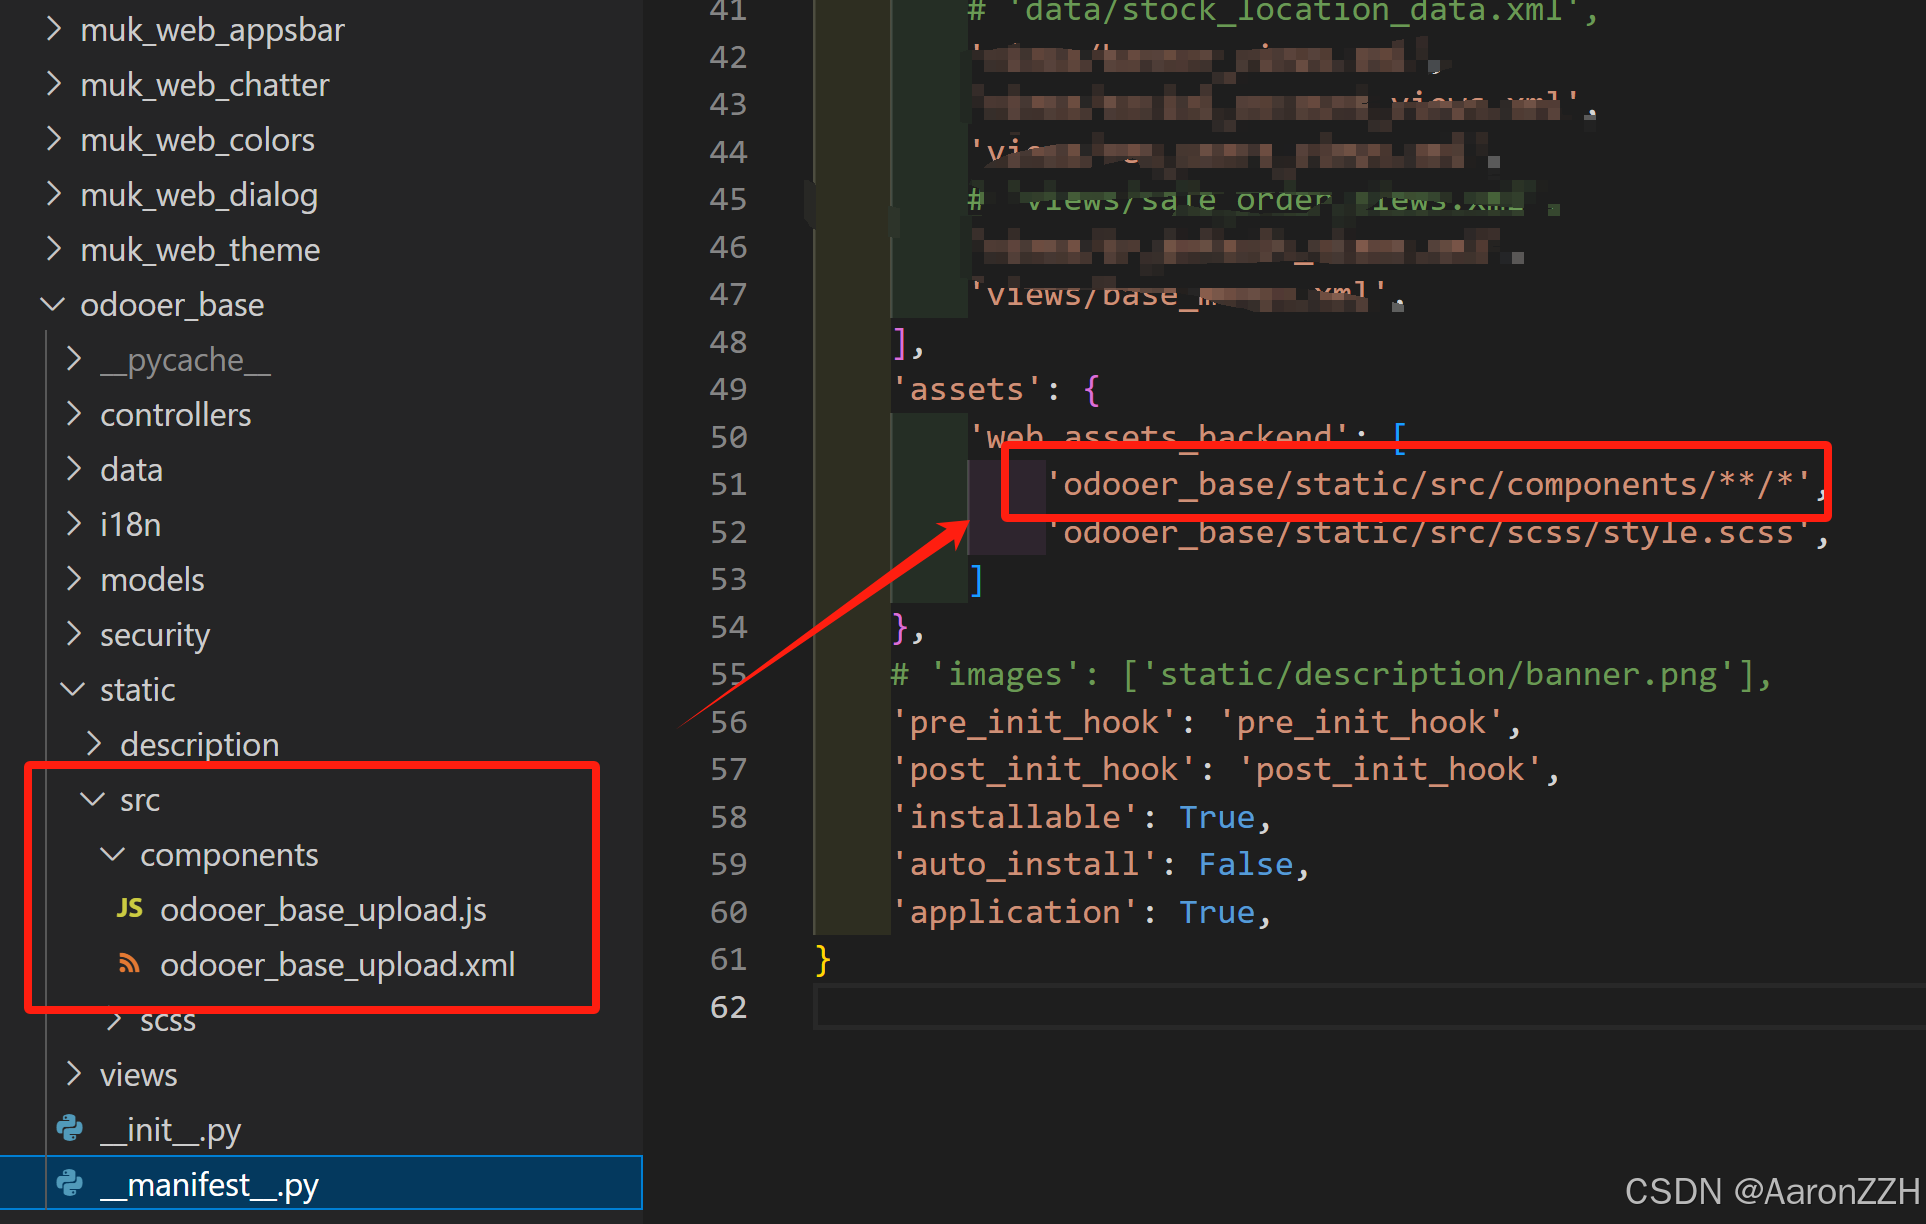The height and width of the screenshot is (1224, 1926).
Task: Click line number 51 in the gutter
Action: 728,484
